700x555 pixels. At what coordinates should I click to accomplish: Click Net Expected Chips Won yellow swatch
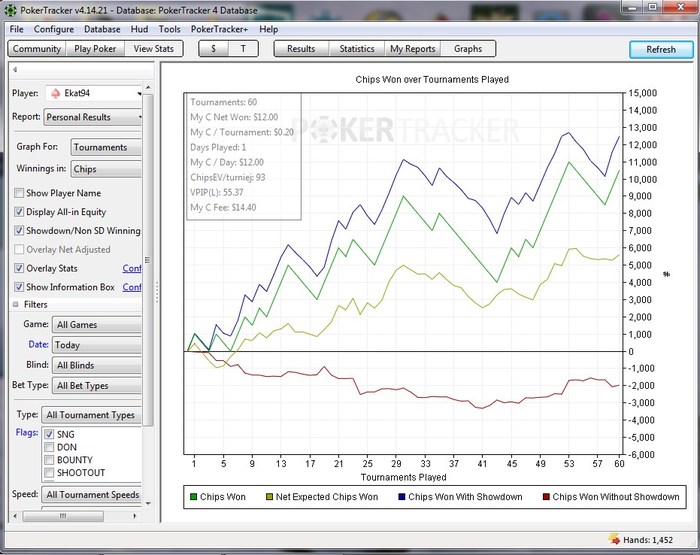[269, 497]
